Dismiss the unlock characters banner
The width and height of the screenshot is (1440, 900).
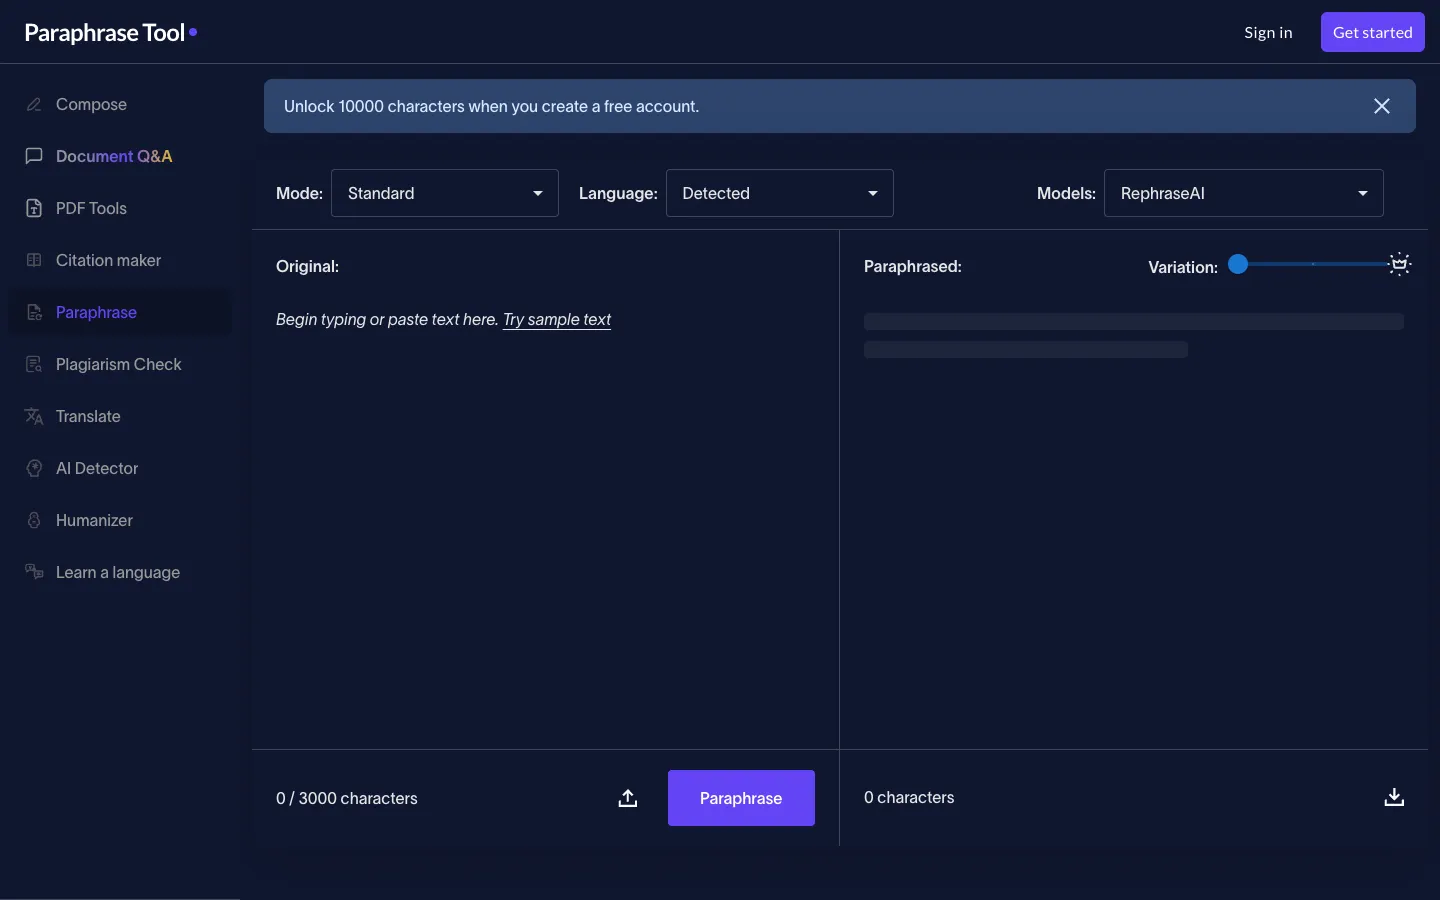click(1382, 106)
